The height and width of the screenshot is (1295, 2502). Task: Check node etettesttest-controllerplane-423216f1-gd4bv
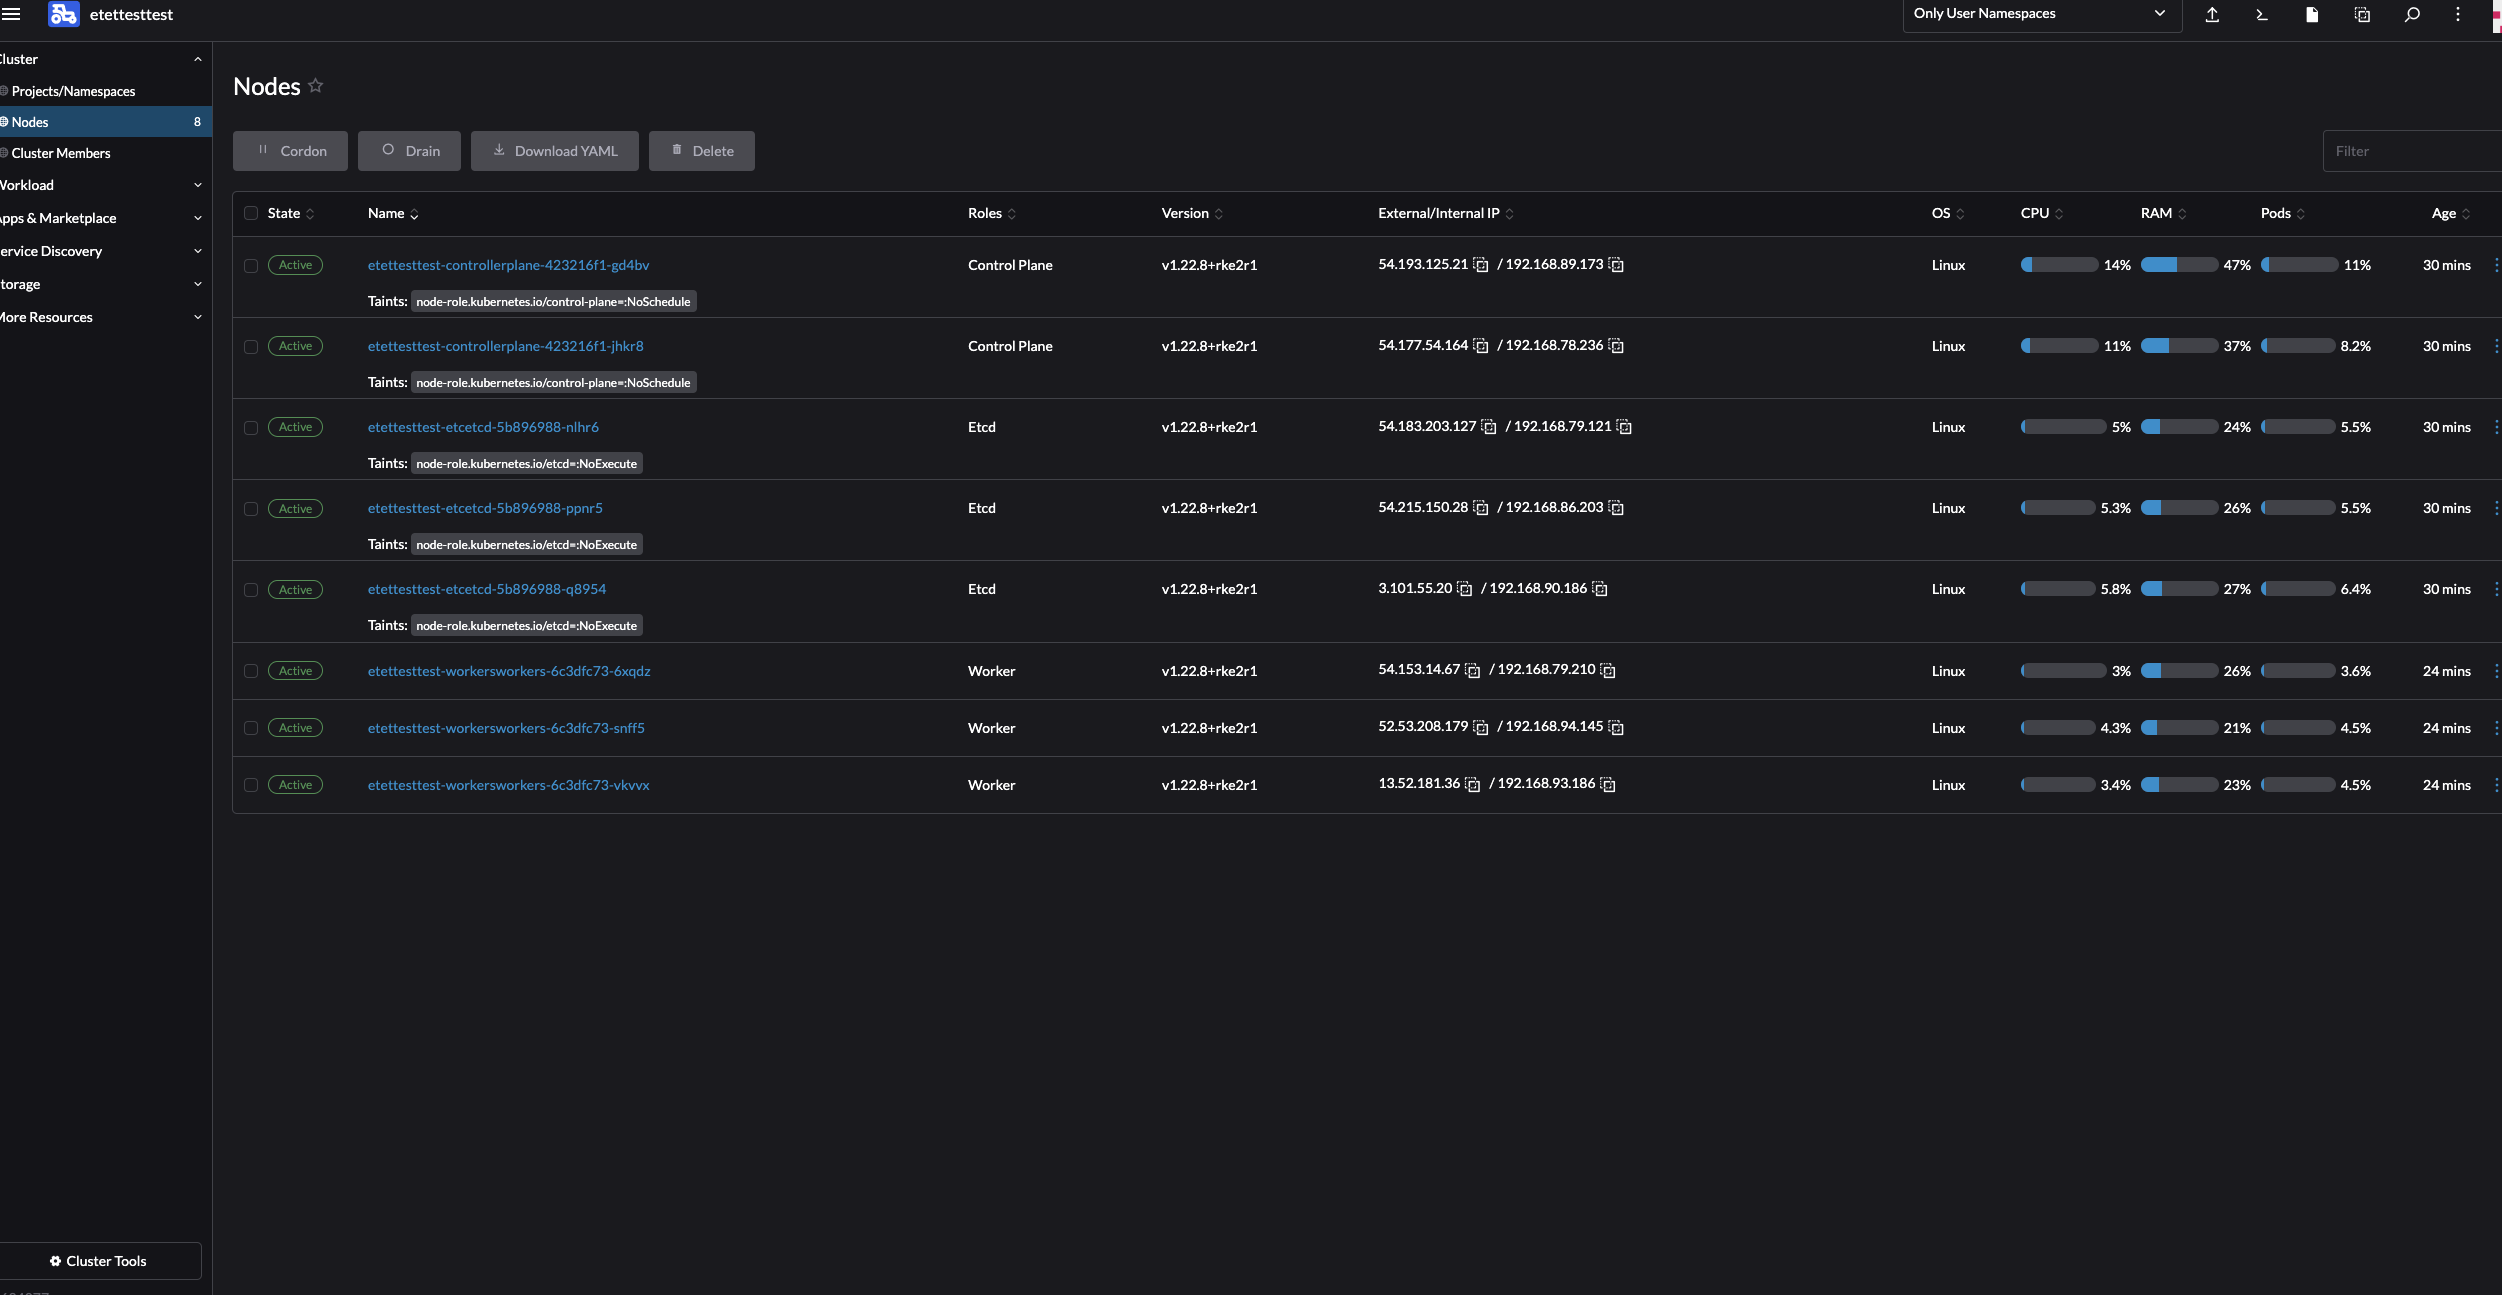coord(251,265)
